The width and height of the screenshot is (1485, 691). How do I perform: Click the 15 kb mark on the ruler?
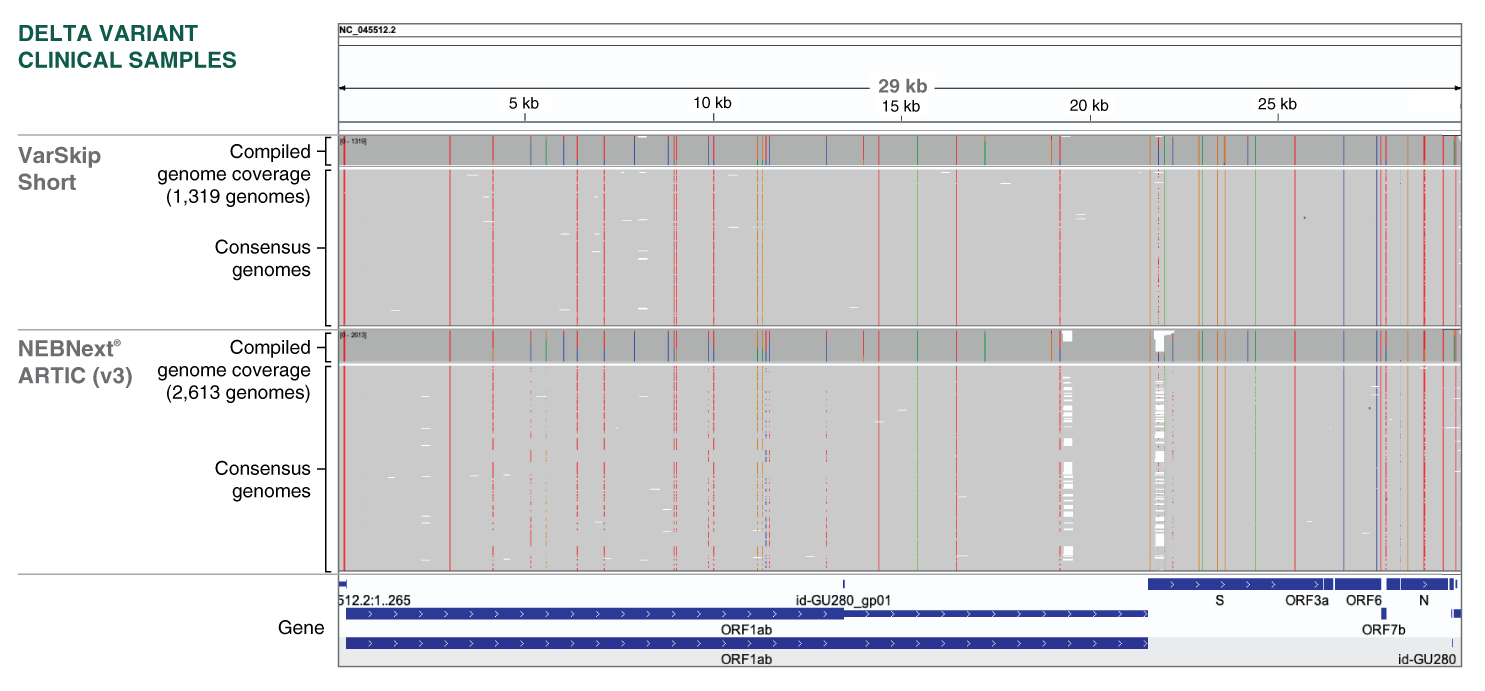(901, 104)
